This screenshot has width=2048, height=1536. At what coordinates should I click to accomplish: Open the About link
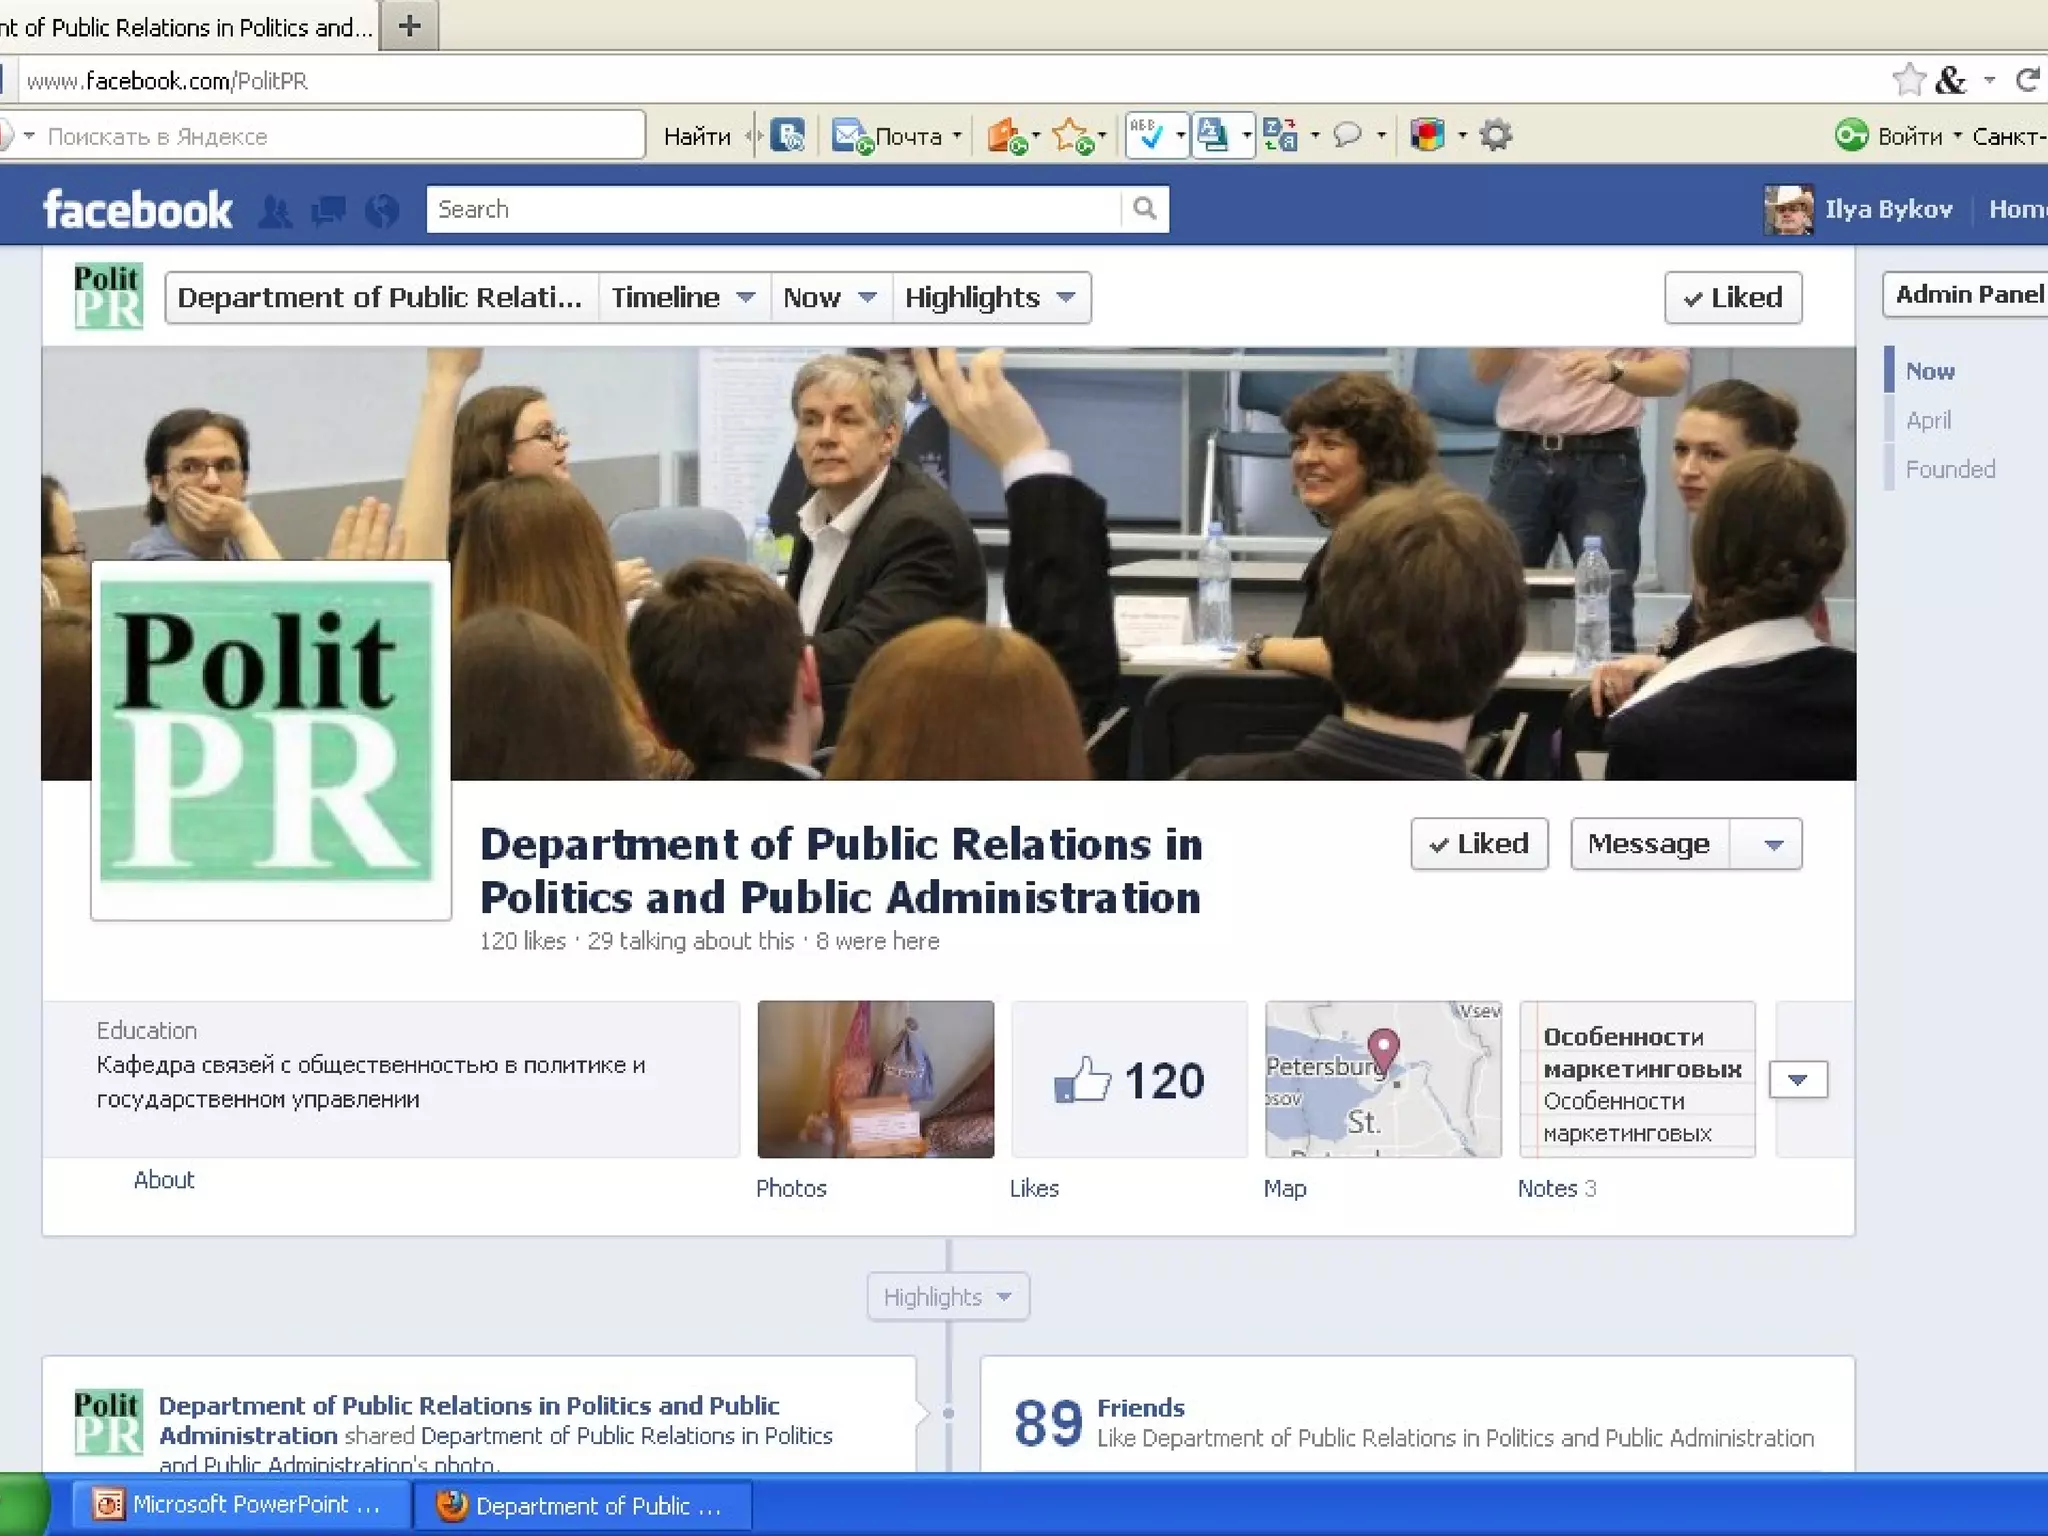[x=164, y=1180]
